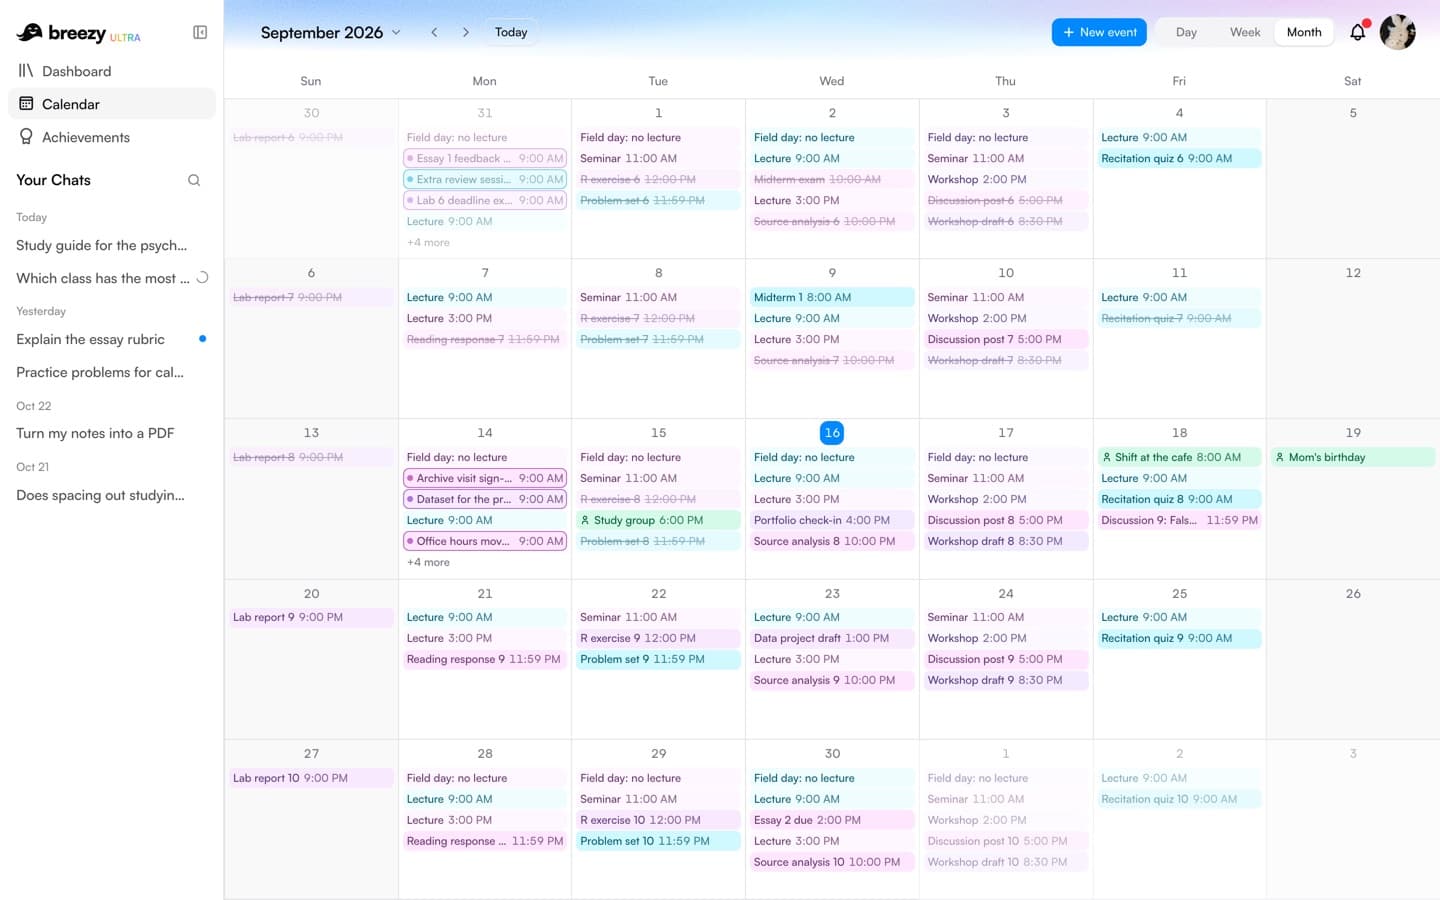Open crossed-out 'Midterm exam' event
Screen dimensions: 1440x900
(x=832, y=179)
